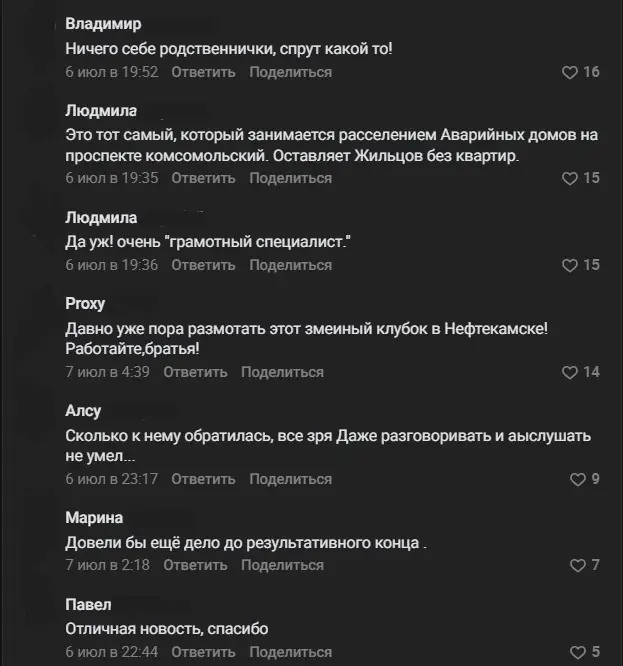Share the "грамотный специалист" comment
Screen dimensions: 623x666
pyautogui.click(x=290, y=265)
